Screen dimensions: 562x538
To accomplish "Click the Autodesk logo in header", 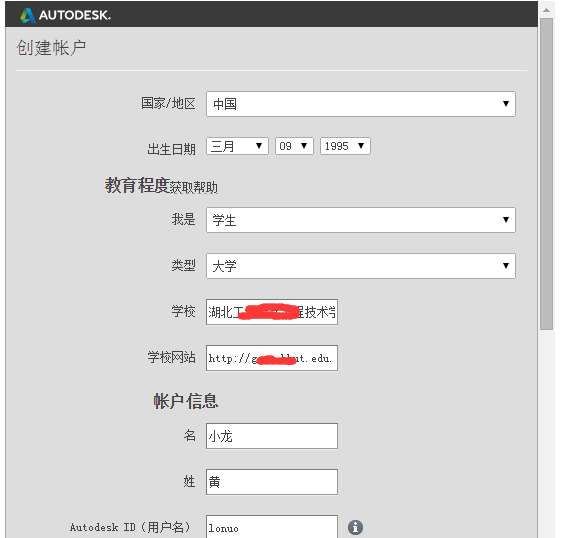I will (x=65, y=15).
